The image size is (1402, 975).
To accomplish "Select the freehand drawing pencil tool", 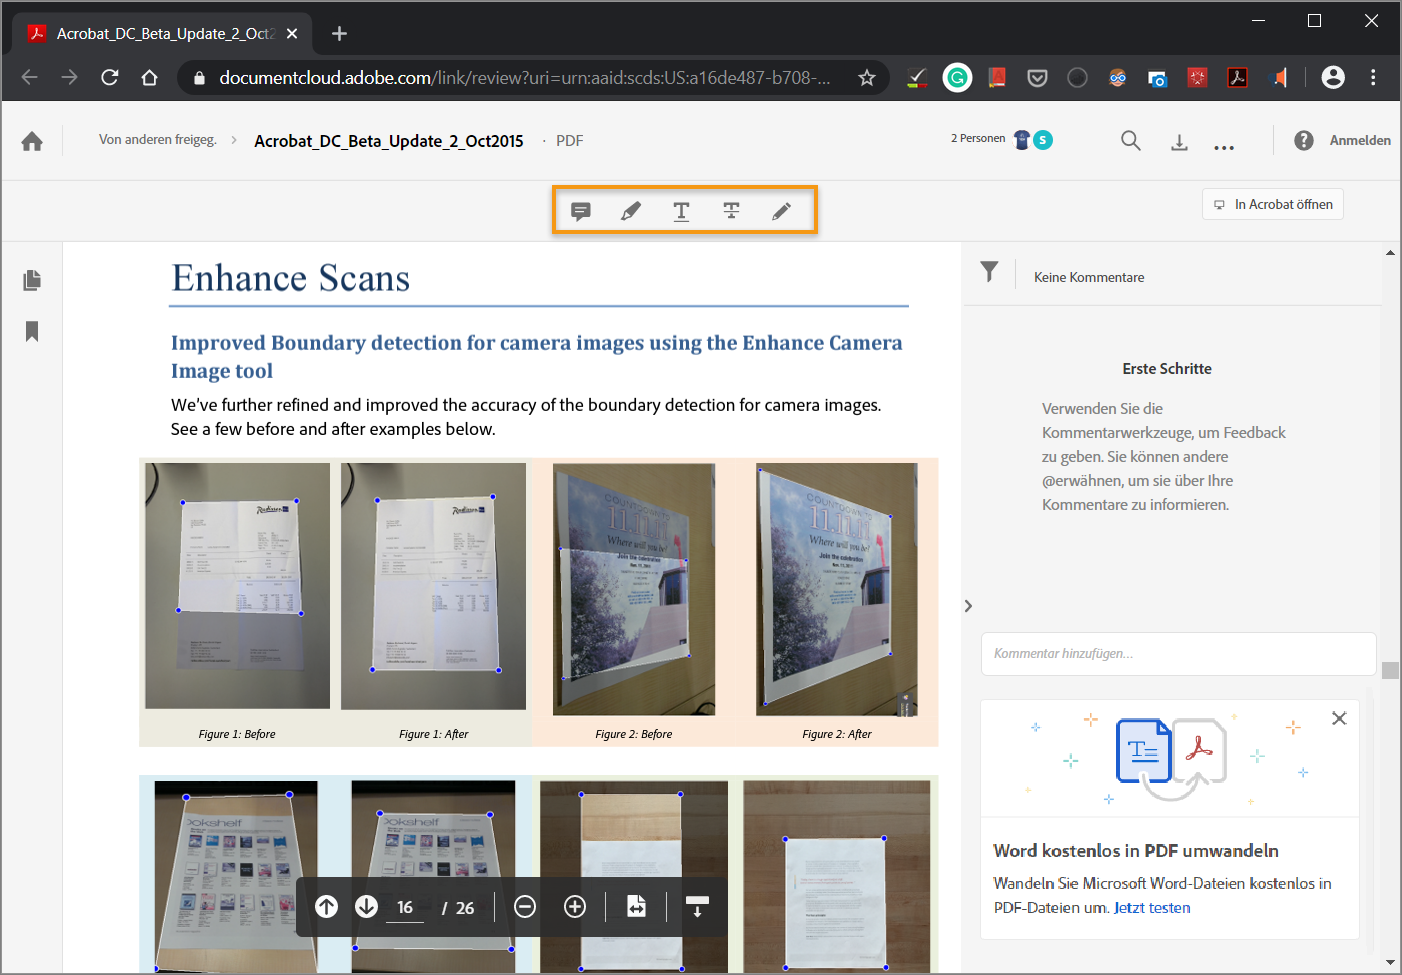I will (x=781, y=211).
